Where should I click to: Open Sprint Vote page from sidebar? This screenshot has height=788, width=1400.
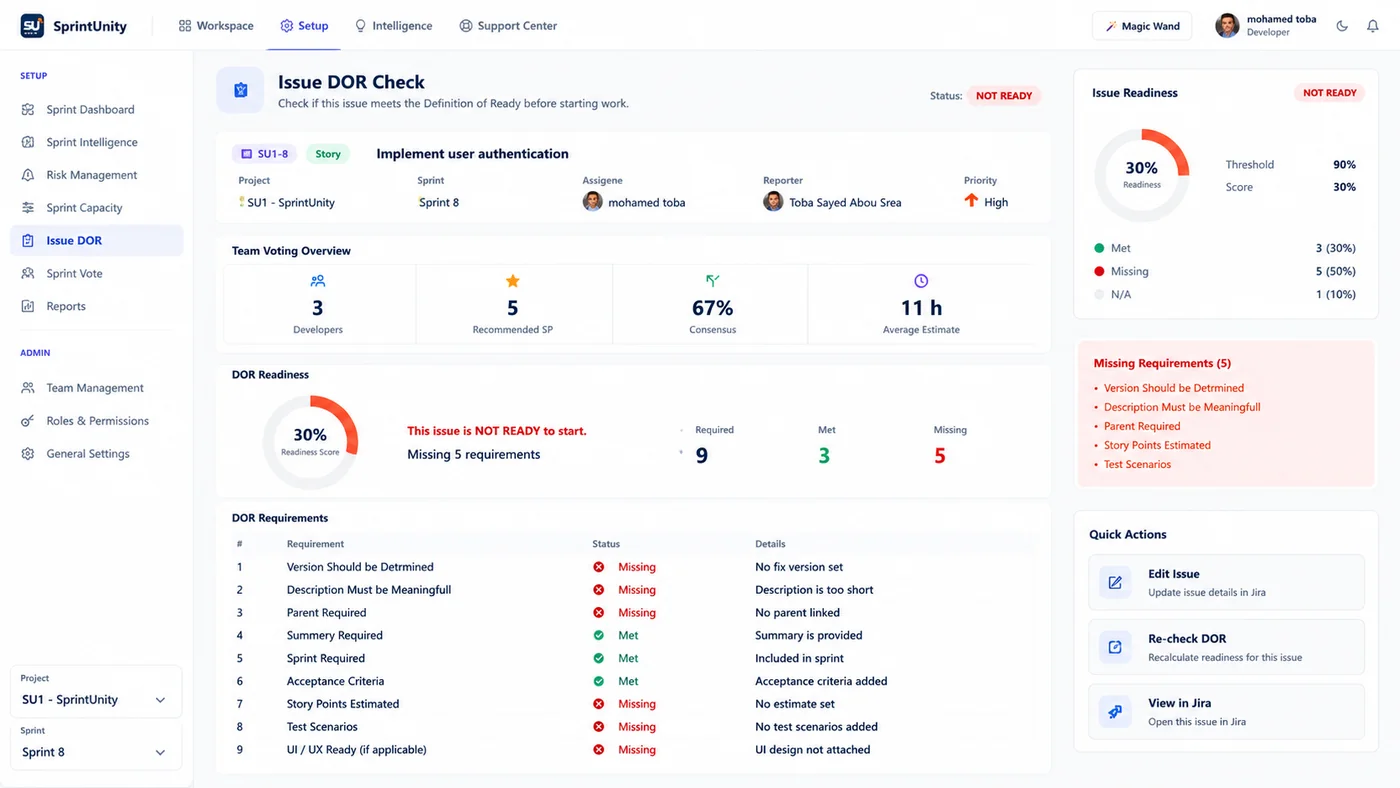97,273
